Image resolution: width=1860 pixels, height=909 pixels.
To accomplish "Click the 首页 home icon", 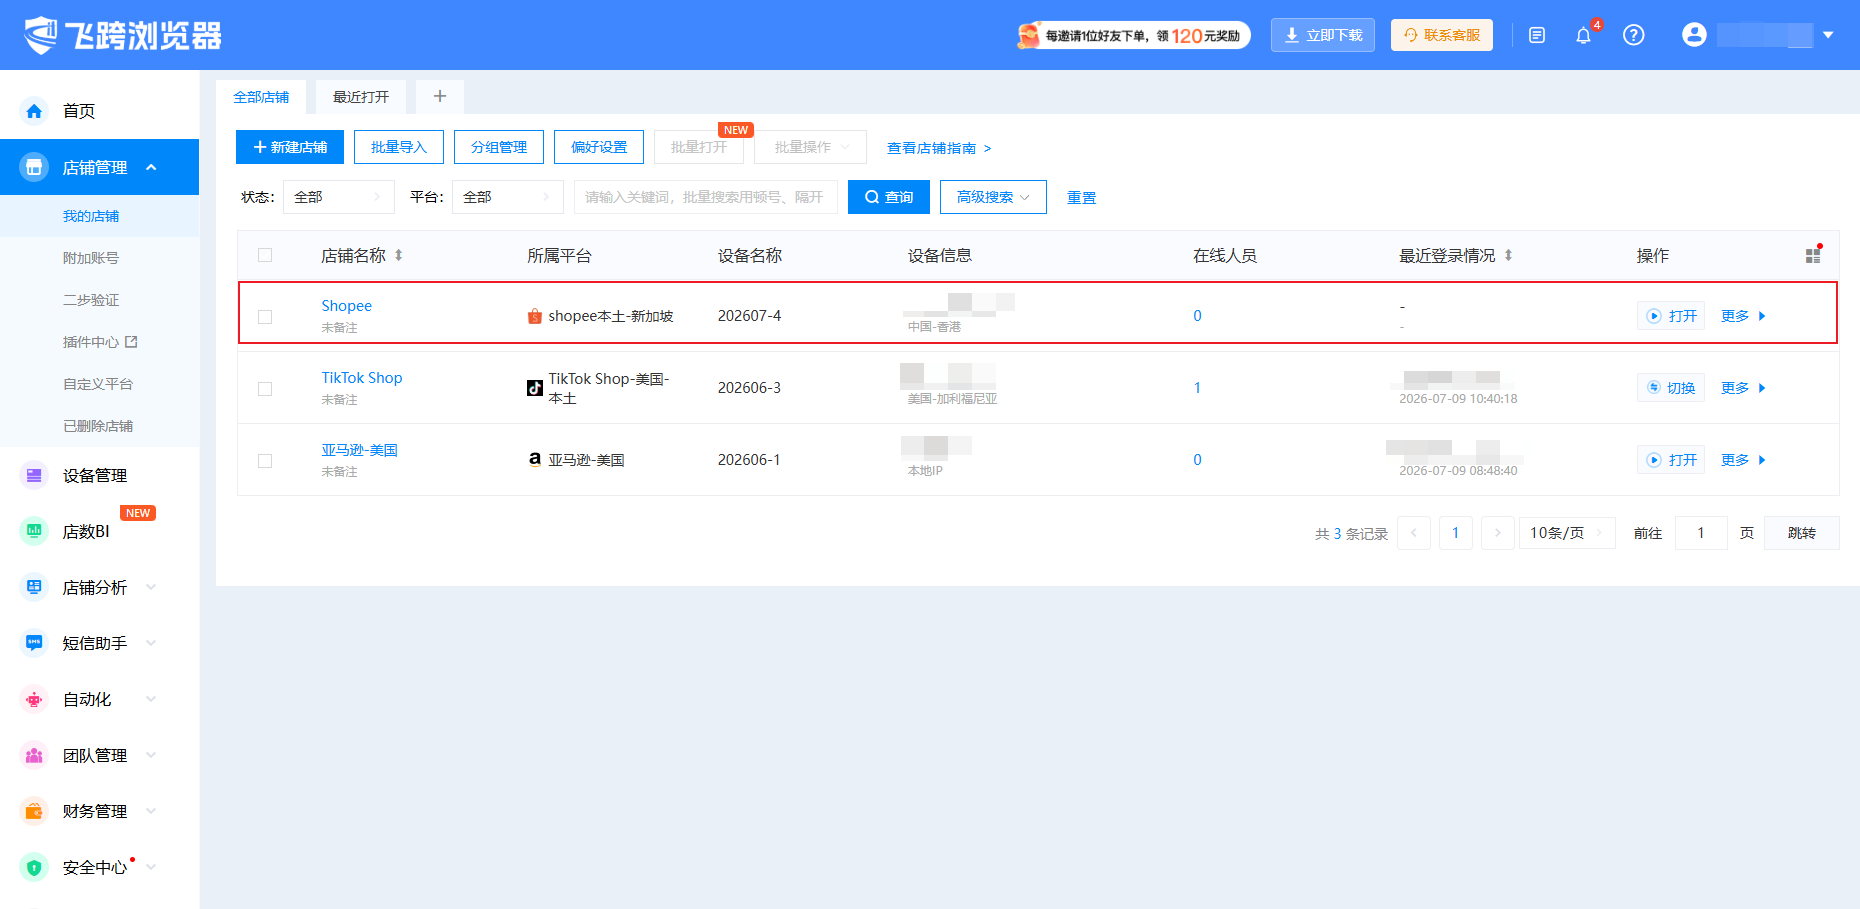I will [34, 111].
